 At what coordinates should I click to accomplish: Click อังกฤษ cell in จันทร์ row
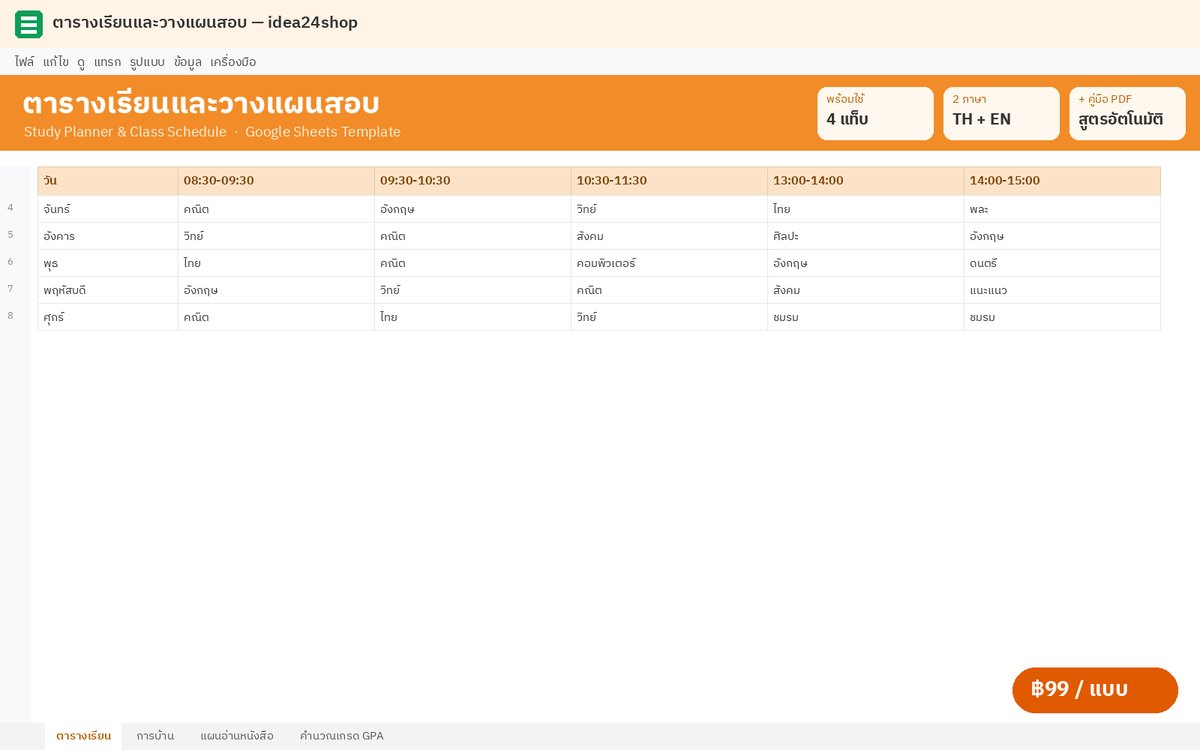[473, 209]
